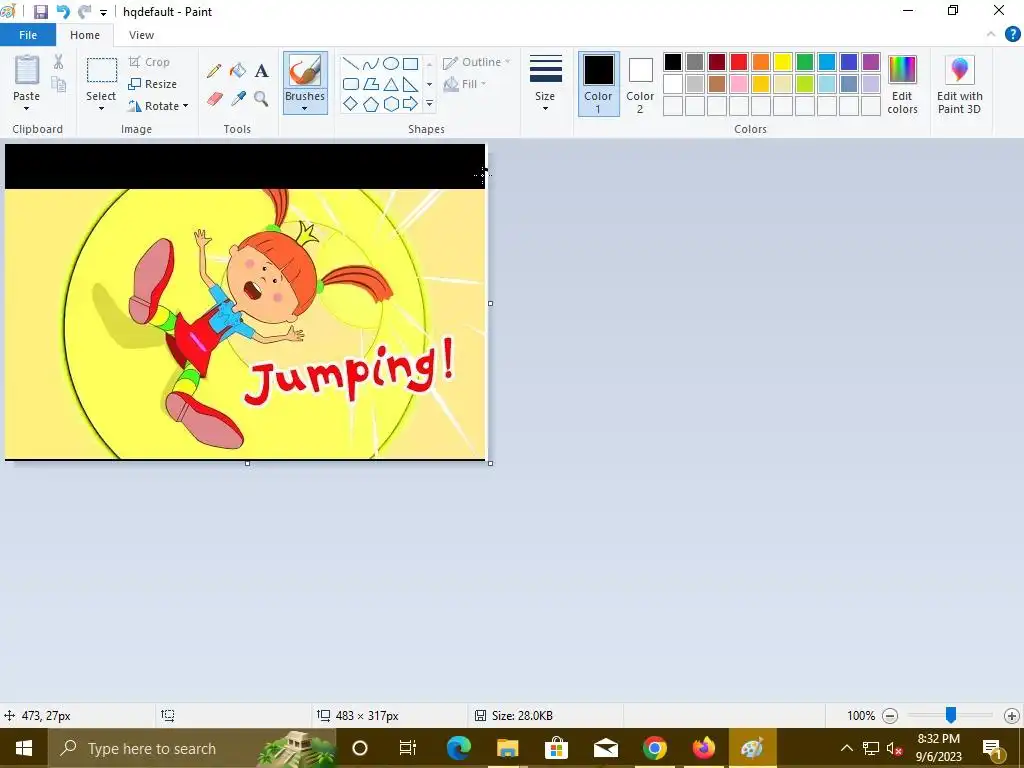
Task: Choose the Right arrow shape
Action: [x=411, y=104]
